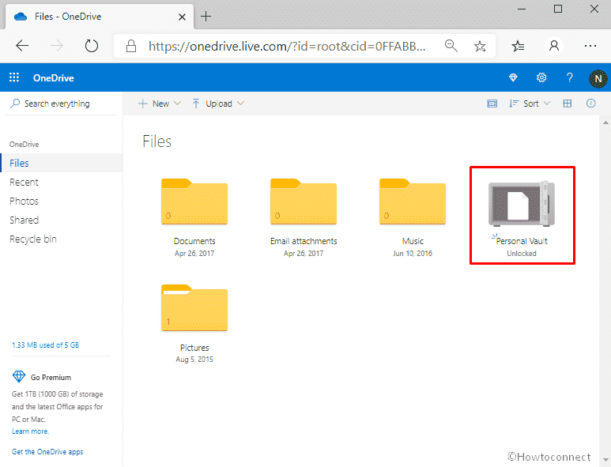
Task: Select Files in the sidebar
Action: coord(62,163)
